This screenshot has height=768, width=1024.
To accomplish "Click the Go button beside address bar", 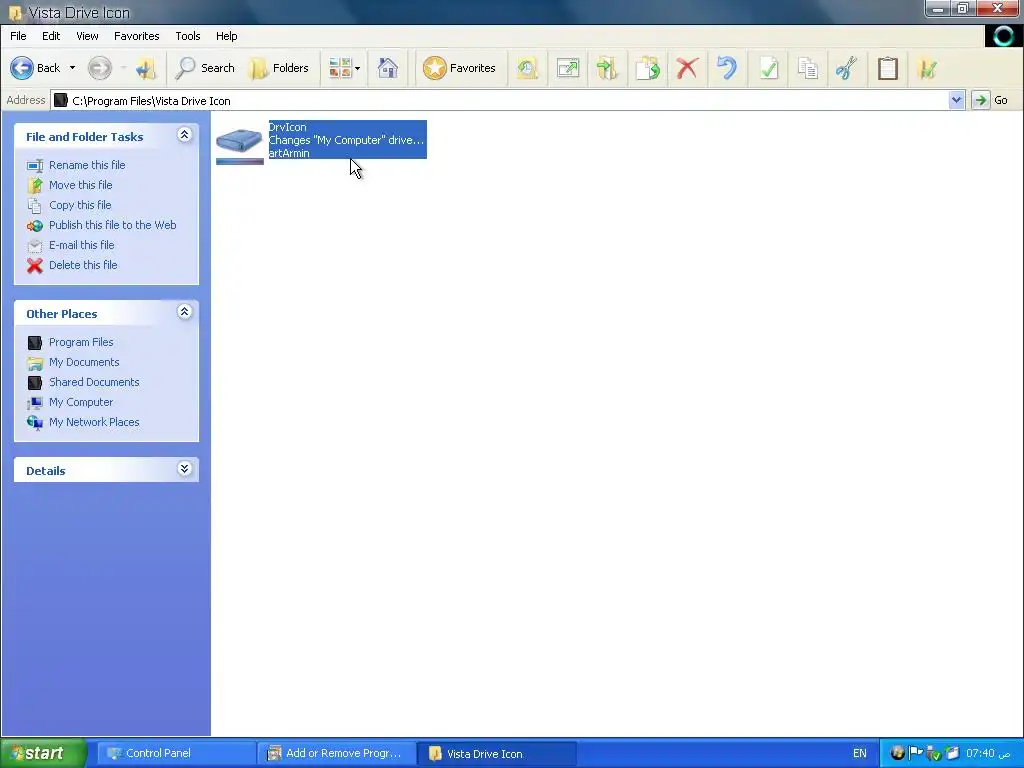I will pyautogui.click(x=991, y=101).
